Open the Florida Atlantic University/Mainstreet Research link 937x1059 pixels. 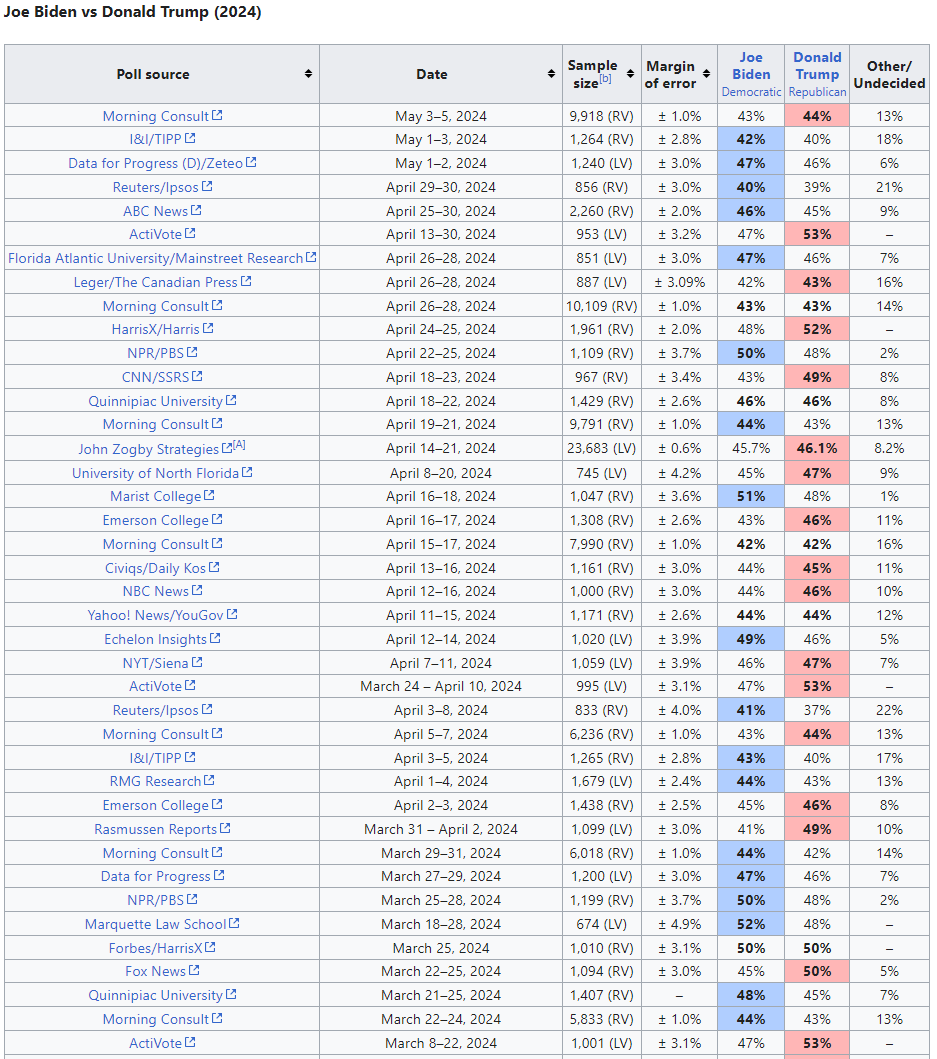[x=155, y=258]
